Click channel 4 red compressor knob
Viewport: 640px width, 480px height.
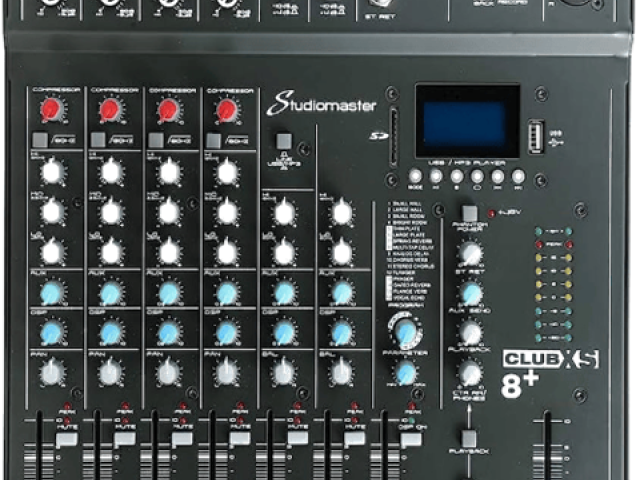pyautogui.click(x=227, y=109)
